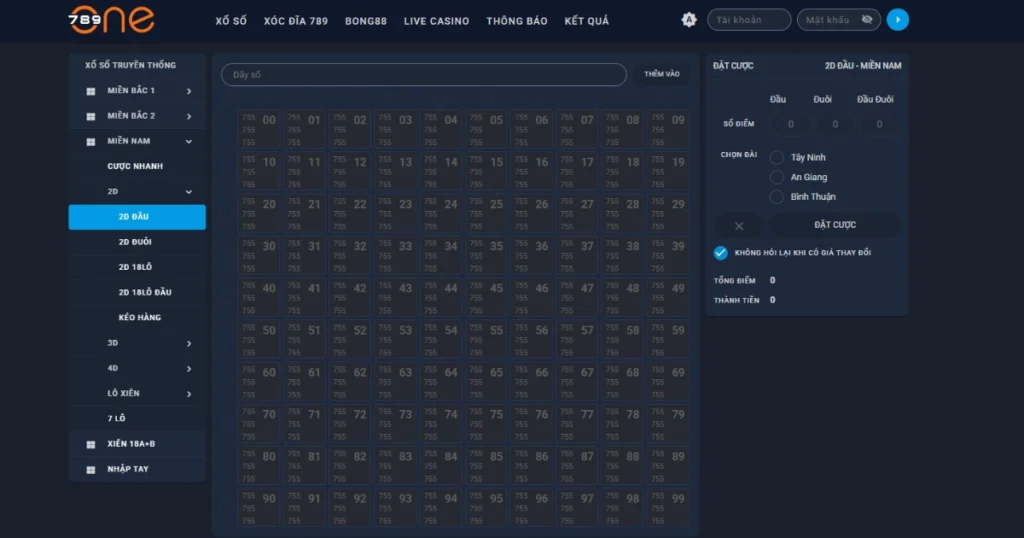The width and height of the screenshot is (1024, 538).
Task: Click the 789One logo
Action: pyautogui.click(x=112, y=20)
